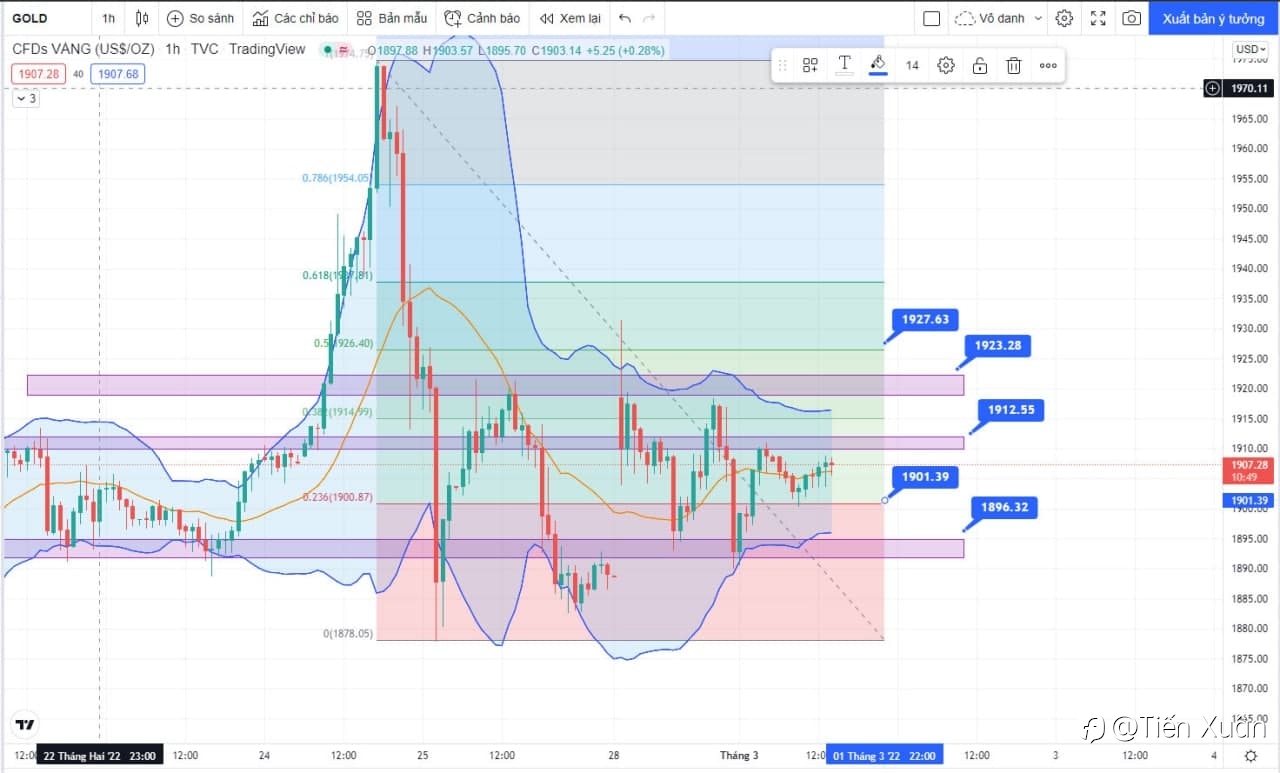The height and width of the screenshot is (773, 1280).
Task: Open drawing settings gear in floating toolbar
Action: [x=946, y=65]
